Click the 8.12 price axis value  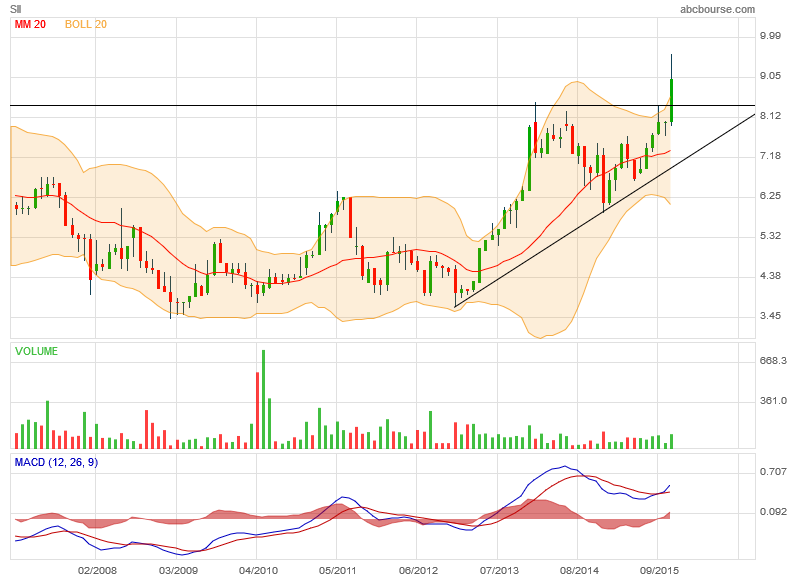click(x=770, y=116)
